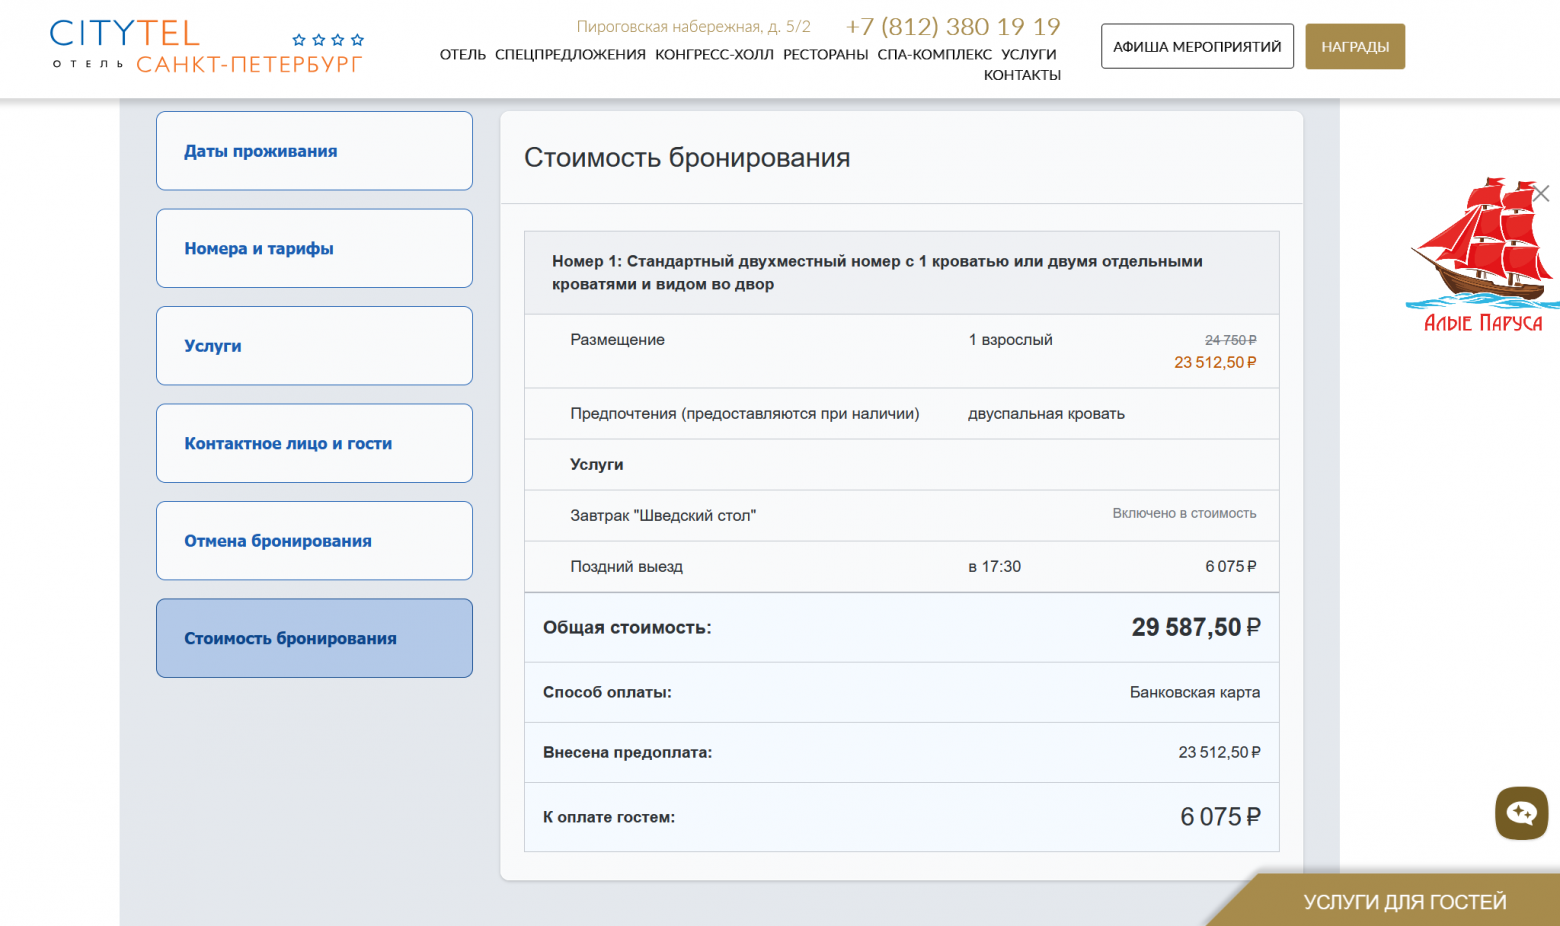Click the АФИША МЕРОПРИЯТИЙ button

click(1197, 46)
